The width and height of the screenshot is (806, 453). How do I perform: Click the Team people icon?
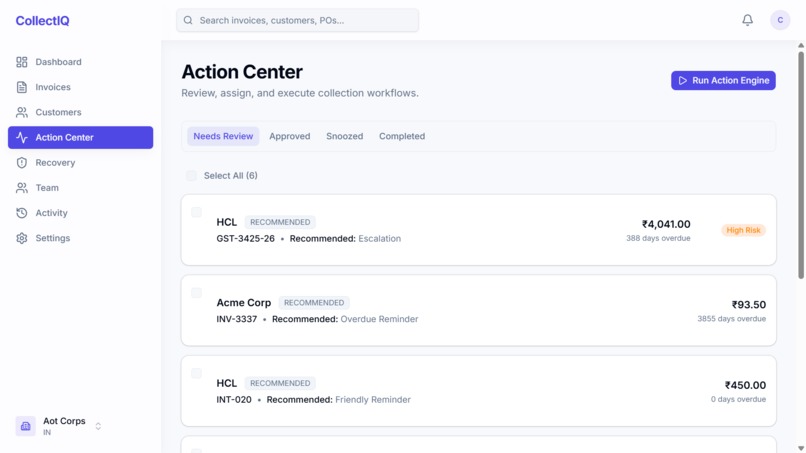pos(22,188)
